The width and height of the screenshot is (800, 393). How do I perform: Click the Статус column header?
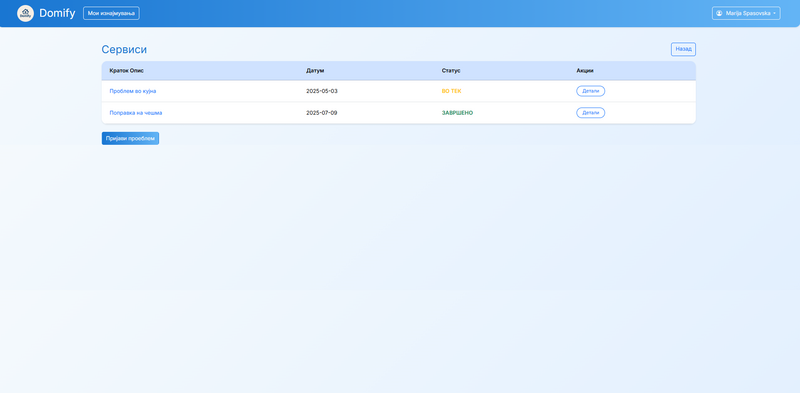pos(451,70)
